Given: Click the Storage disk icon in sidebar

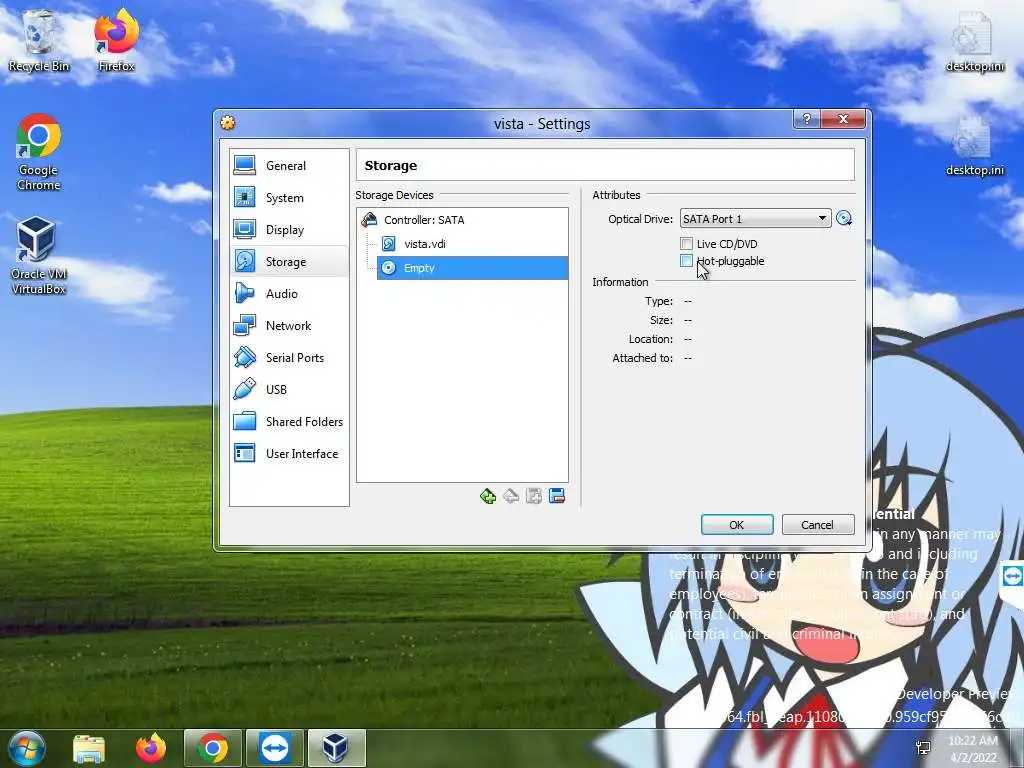Looking at the screenshot, I should (x=245, y=261).
